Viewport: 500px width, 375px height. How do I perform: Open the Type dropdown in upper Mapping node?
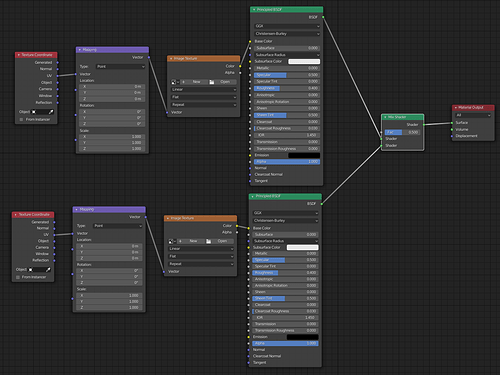(120, 67)
